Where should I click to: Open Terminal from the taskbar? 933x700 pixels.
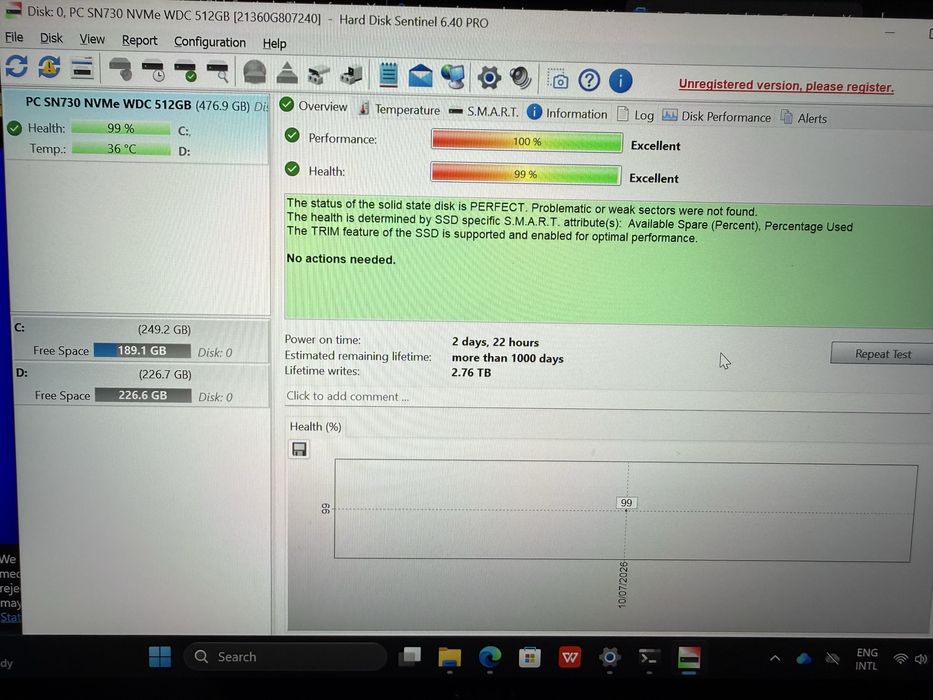click(x=649, y=658)
